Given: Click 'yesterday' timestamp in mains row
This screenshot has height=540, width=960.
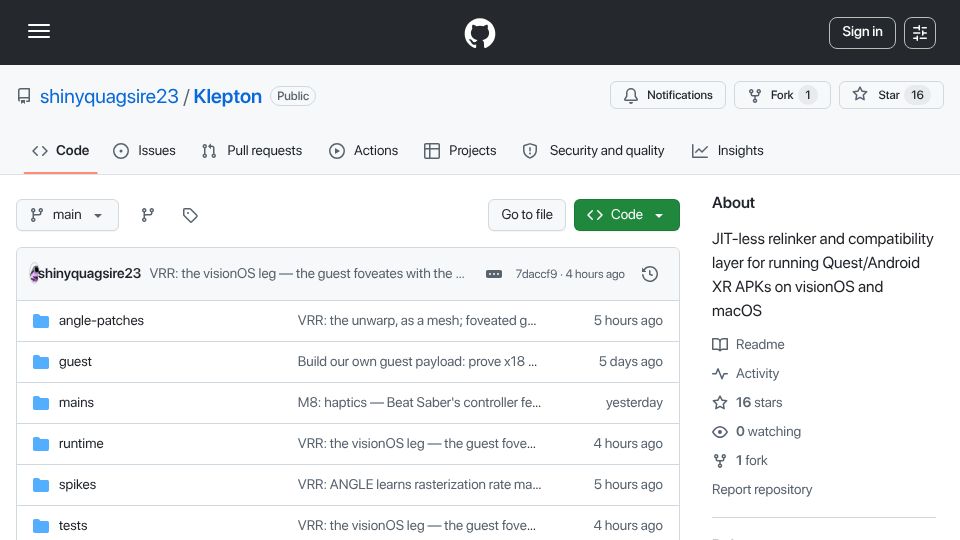Looking at the screenshot, I should [x=634, y=403].
